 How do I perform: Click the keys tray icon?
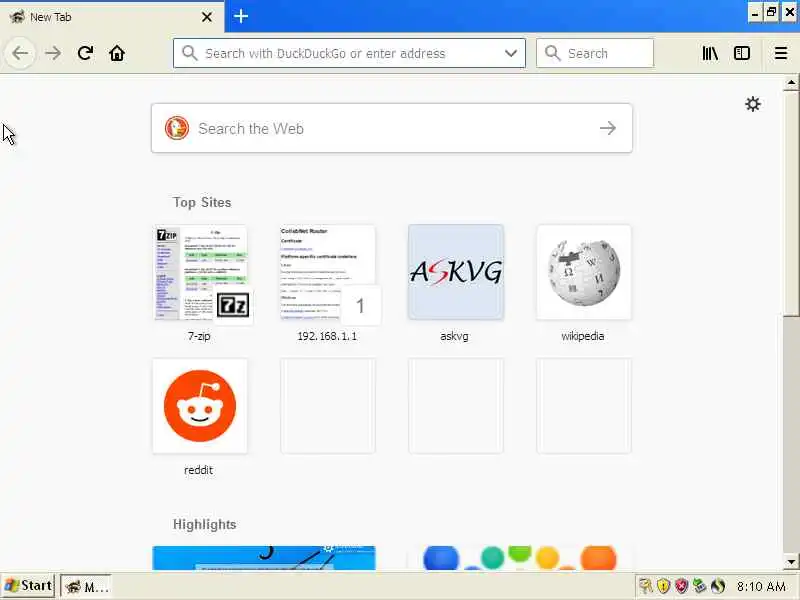646,586
